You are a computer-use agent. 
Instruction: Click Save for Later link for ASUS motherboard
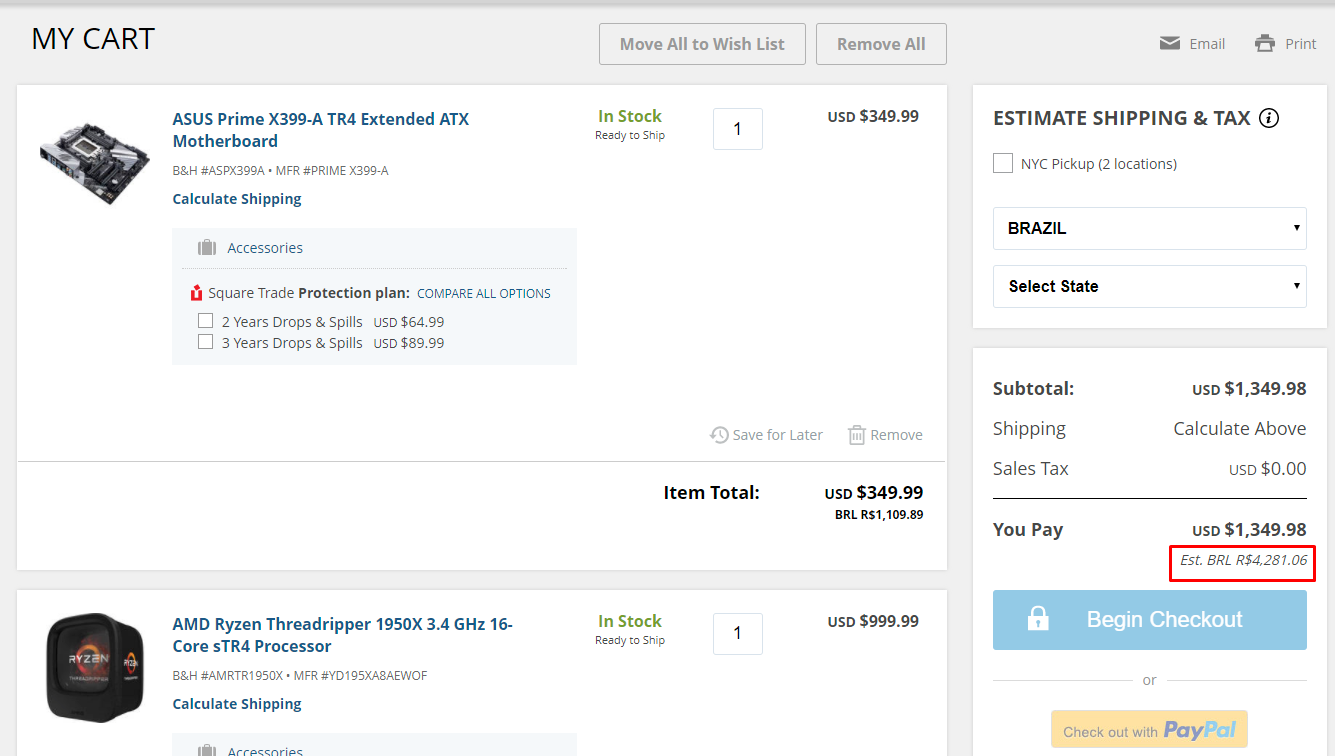pos(777,435)
